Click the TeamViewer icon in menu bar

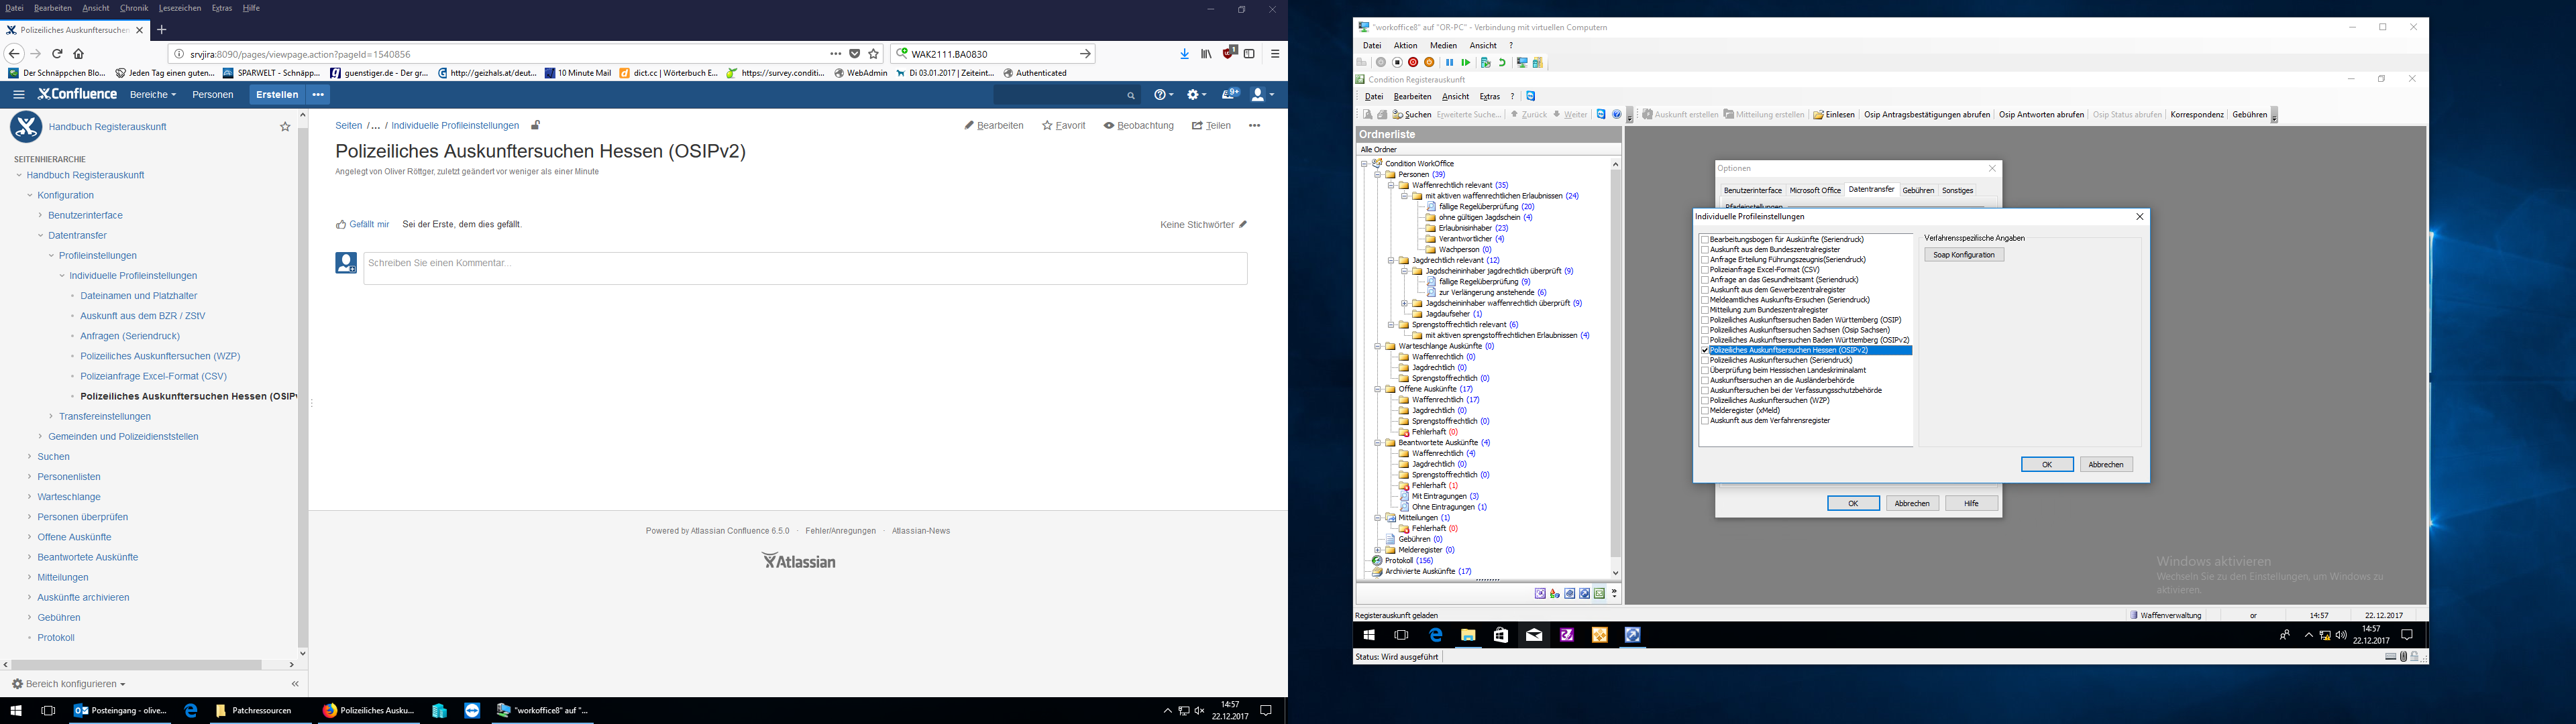click(x=1531, y=96)
